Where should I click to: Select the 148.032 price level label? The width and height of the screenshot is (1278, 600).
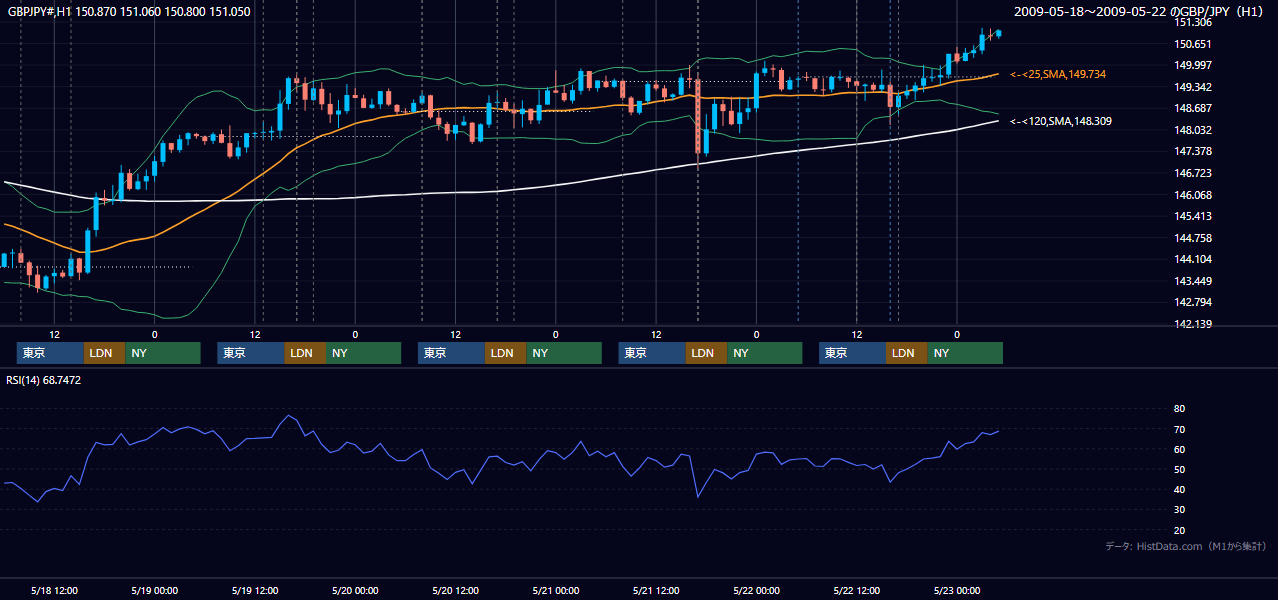[1192, 130]
